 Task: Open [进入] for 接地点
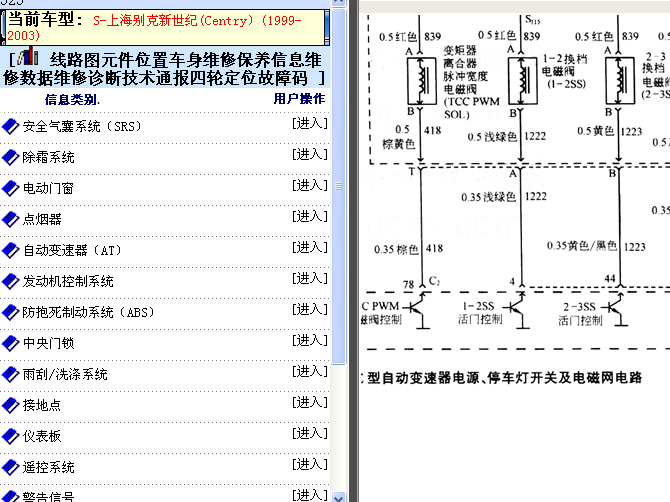click(x=310, y=402)
